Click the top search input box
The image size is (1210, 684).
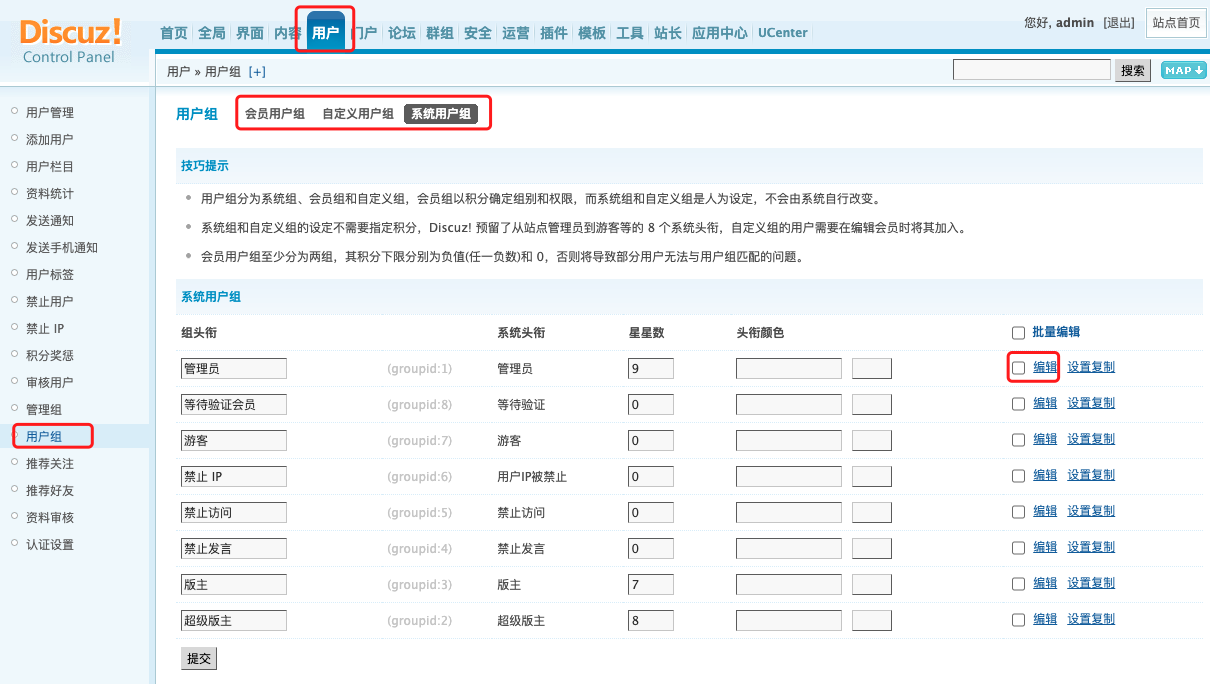pyautogui.click(x=1031, y=70)
